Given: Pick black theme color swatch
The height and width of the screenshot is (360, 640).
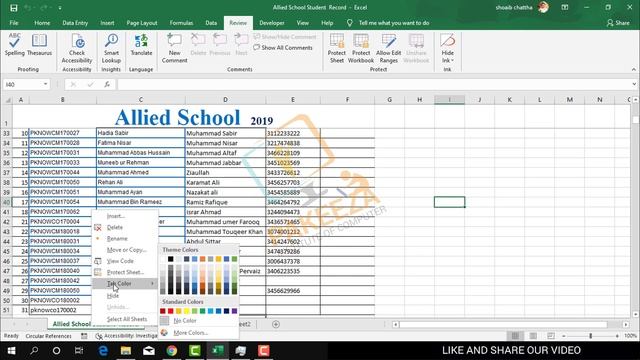Looking at the screenshot, I should (x=171, y=259).
